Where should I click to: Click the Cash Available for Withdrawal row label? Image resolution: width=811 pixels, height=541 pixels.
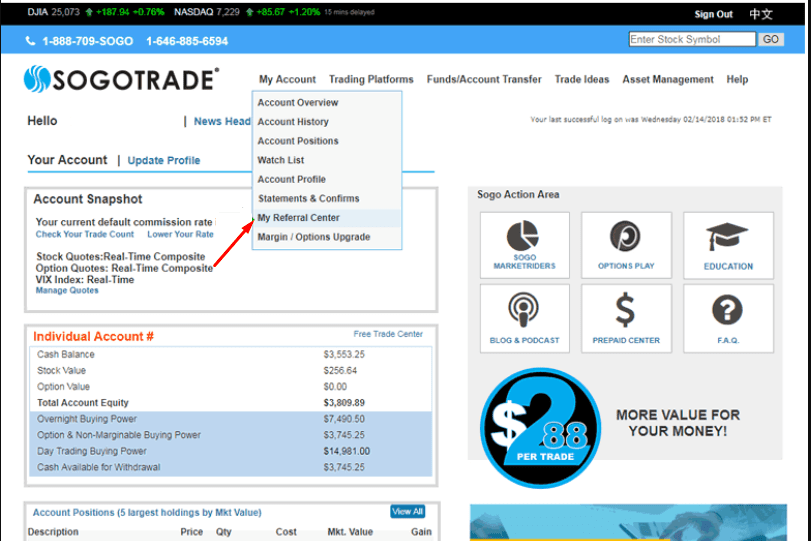(98, 467)
